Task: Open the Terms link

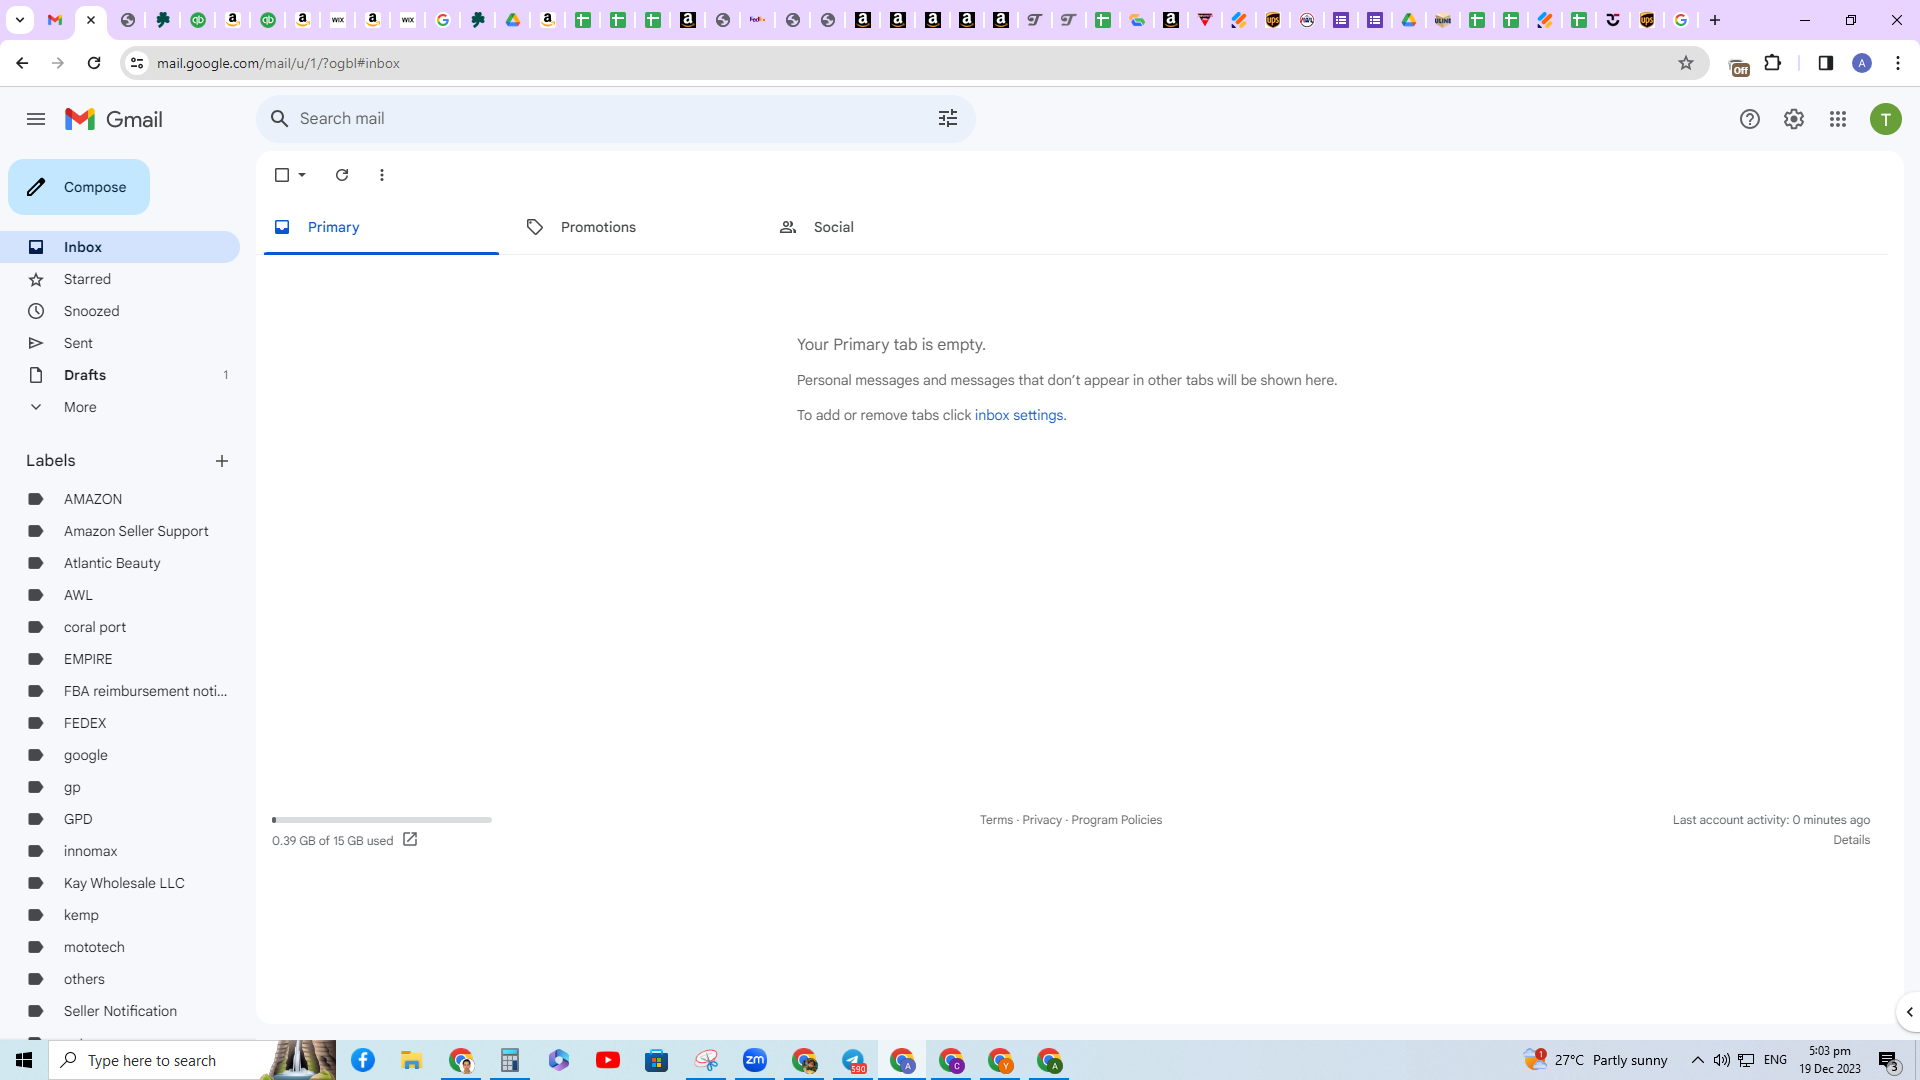Action: 996,820
